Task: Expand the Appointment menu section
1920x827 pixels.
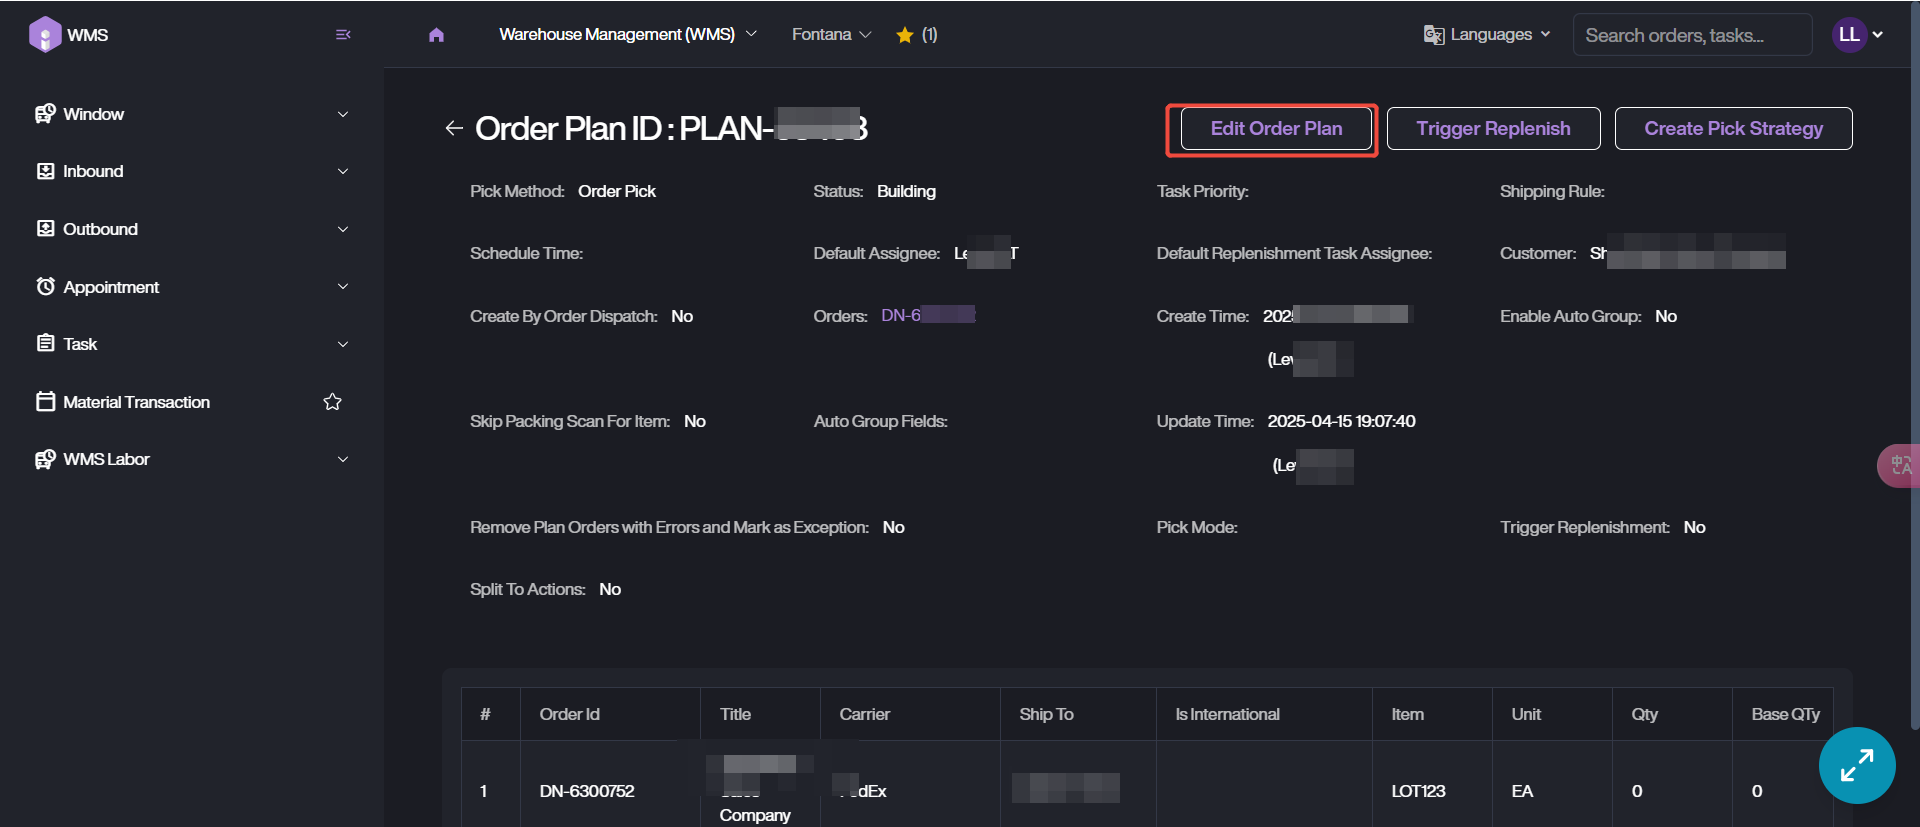Action: pyautogui.click(x=190, y=287)
